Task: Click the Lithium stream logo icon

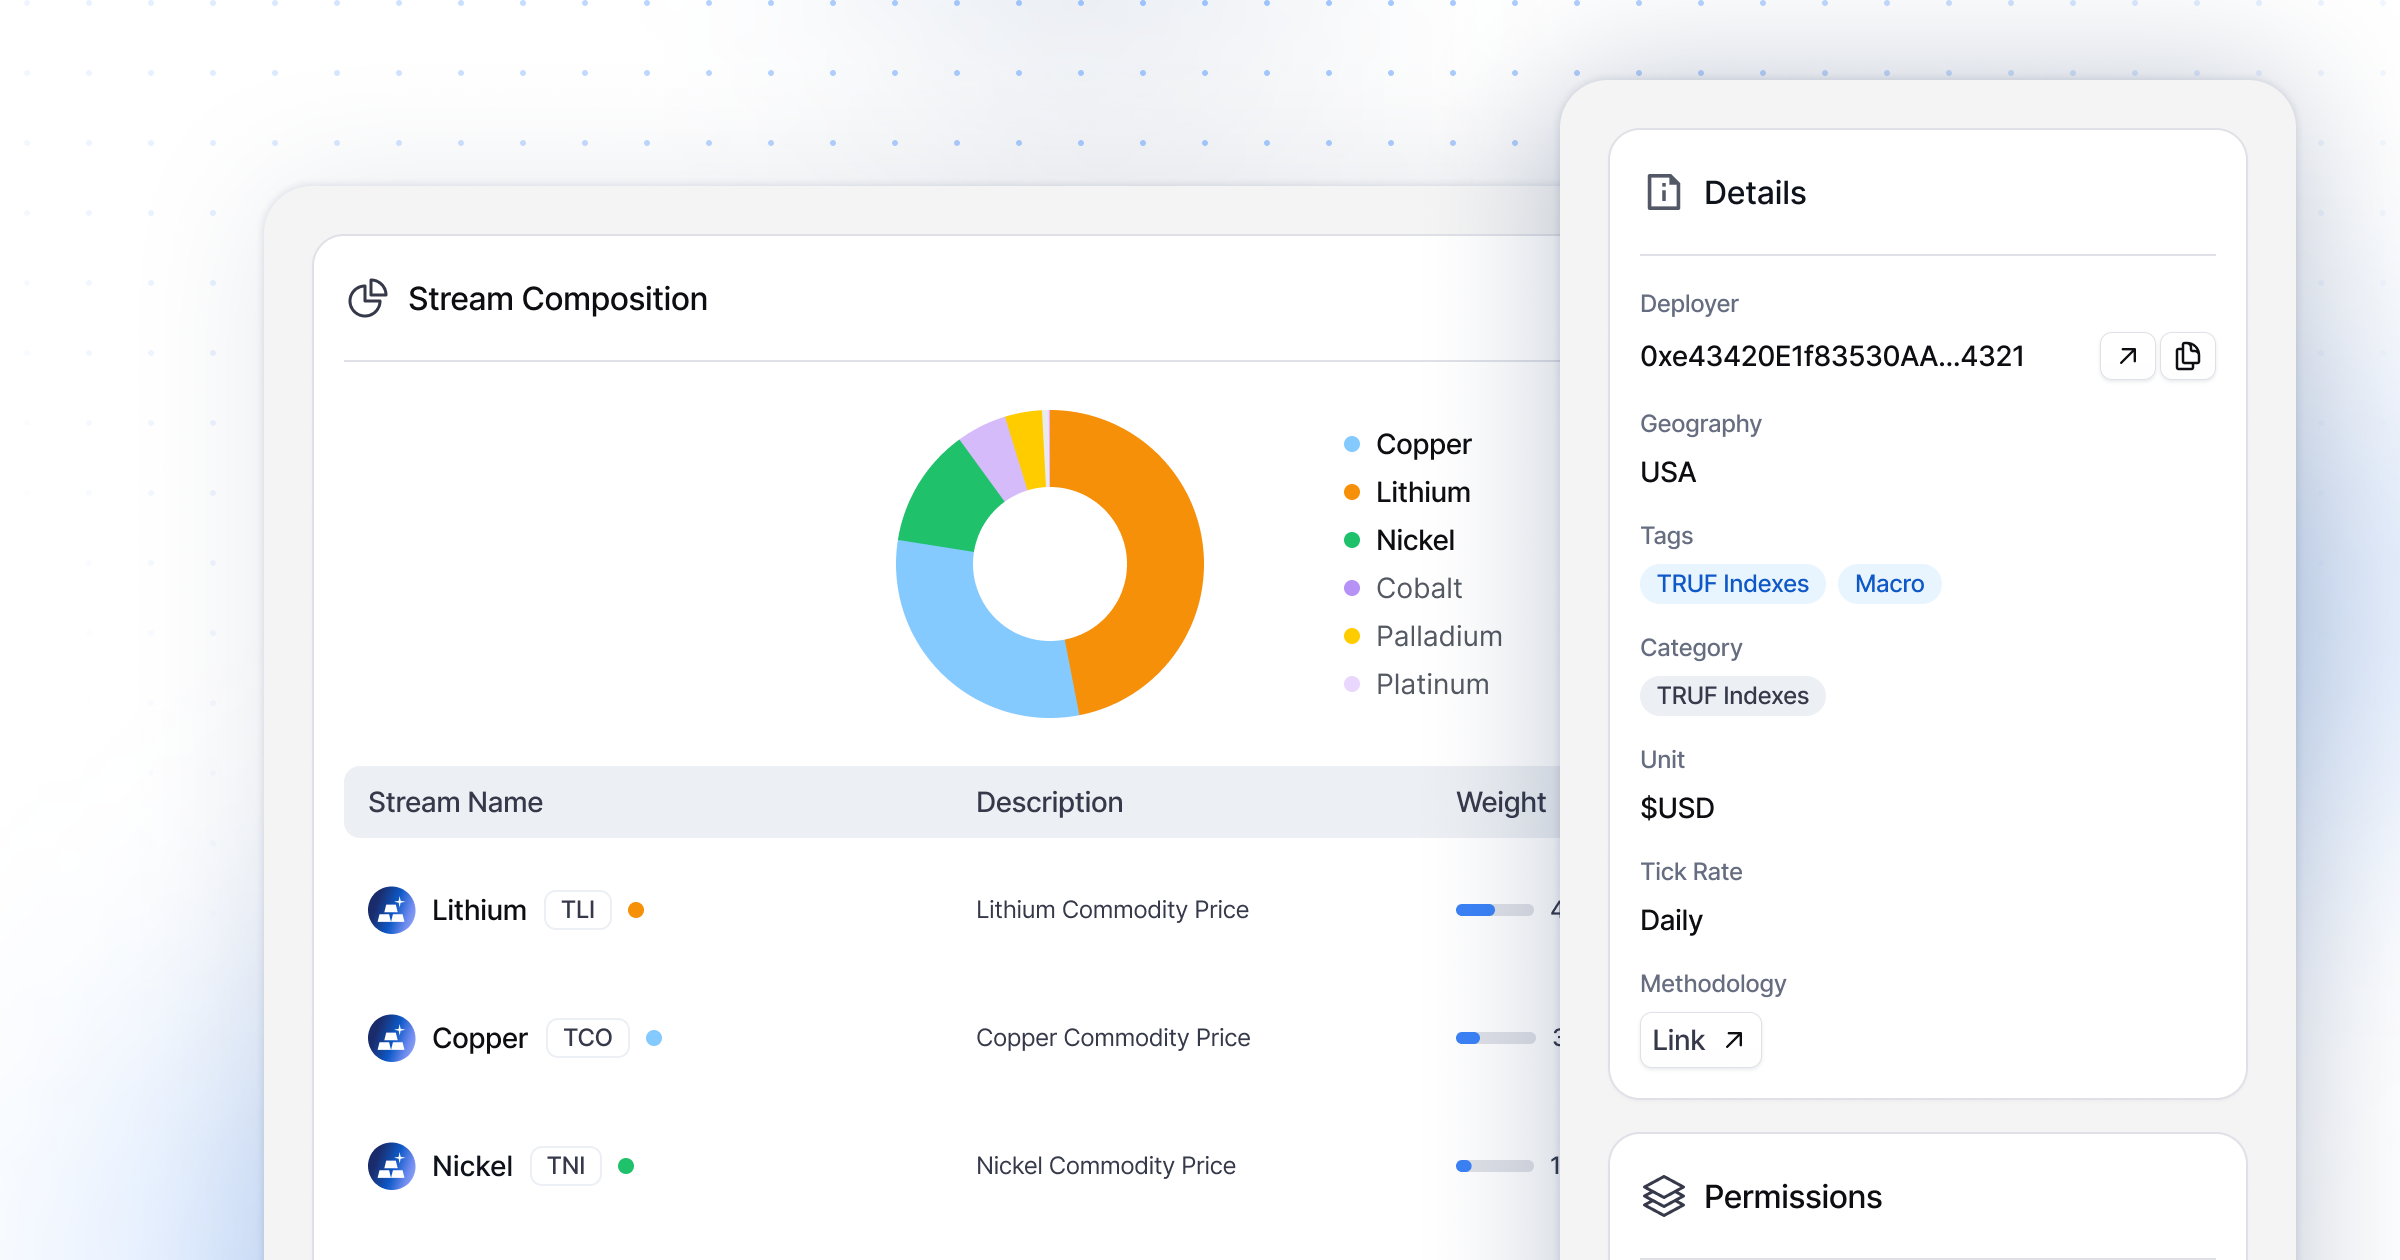Action: pos(392,910)
